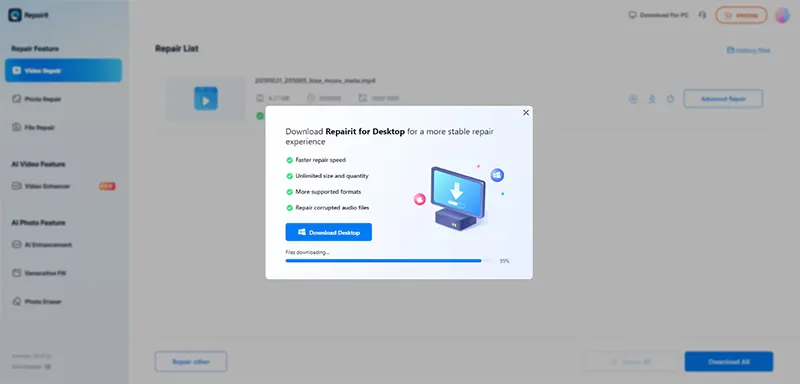Close the Download Desktop popup
This screenshot has height=384, width=800.
coord(526,113)
